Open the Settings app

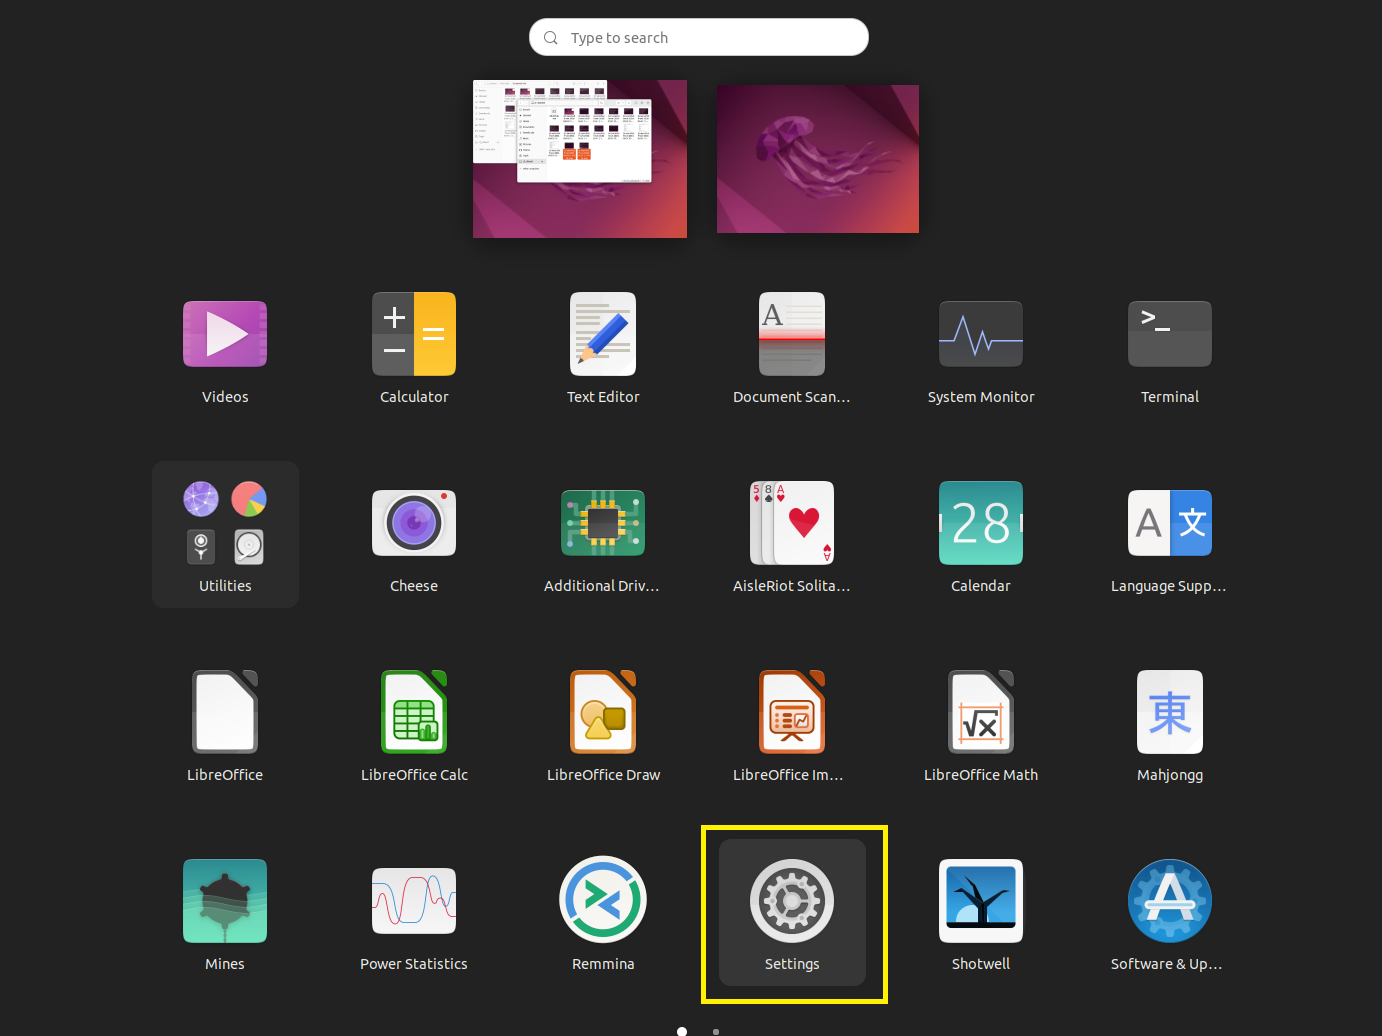[x=792, y=912]
